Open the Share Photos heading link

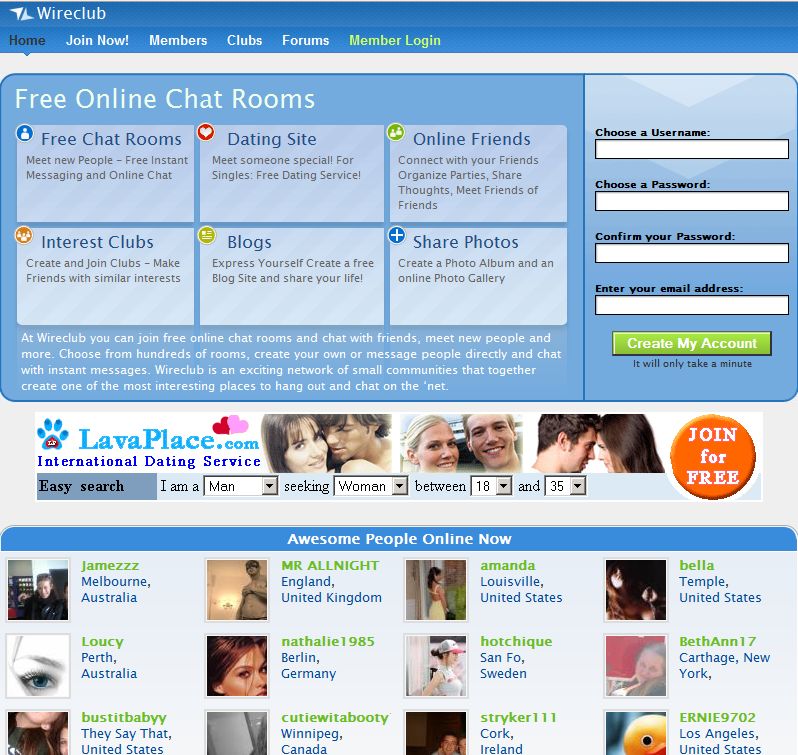point(466,242)
